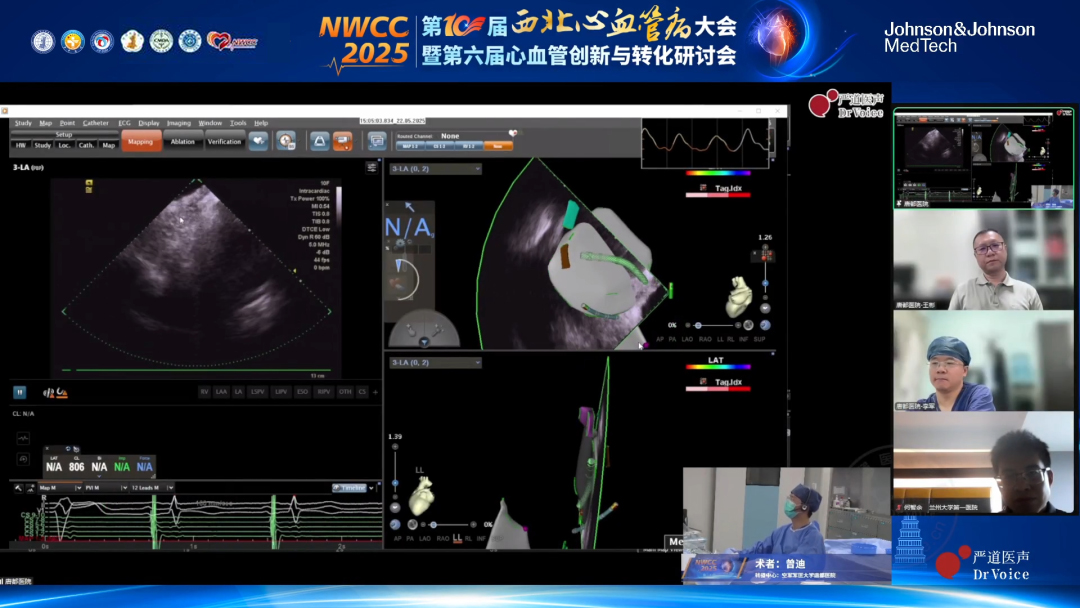This screenshot has width=1080, height=608.
Task: Click the lower map LL heart orientation model
Action: pos(422,496)
